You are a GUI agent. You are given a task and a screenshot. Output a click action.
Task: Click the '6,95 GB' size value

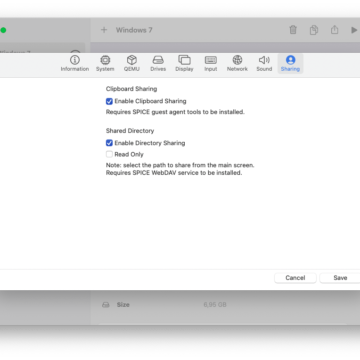[x=215, y=305]
